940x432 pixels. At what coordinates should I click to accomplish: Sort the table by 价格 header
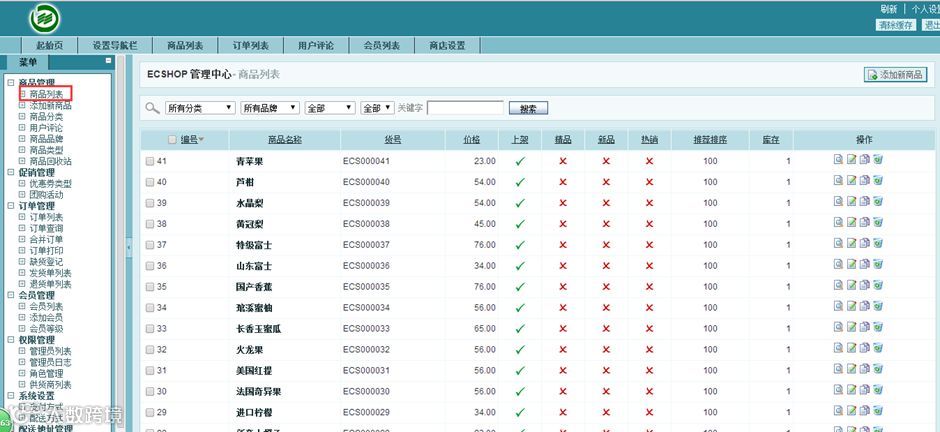point(472,140)
